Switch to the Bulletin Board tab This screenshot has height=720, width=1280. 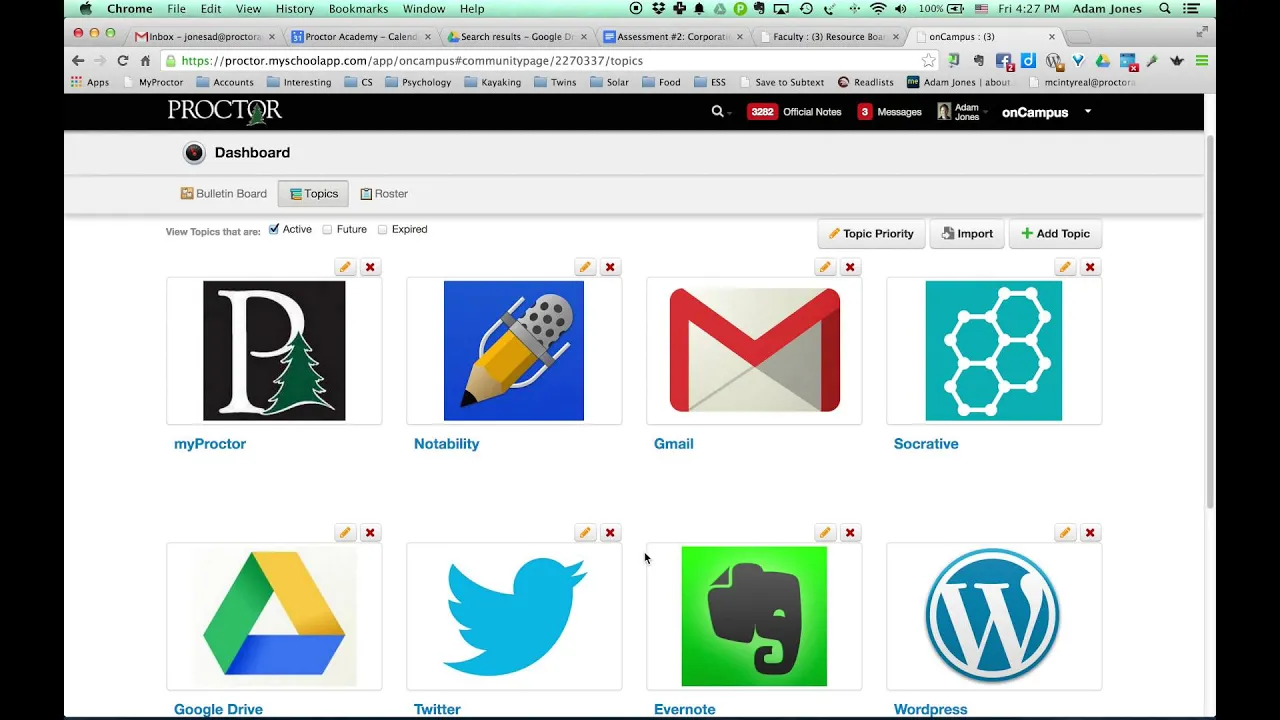pos(224,194)
